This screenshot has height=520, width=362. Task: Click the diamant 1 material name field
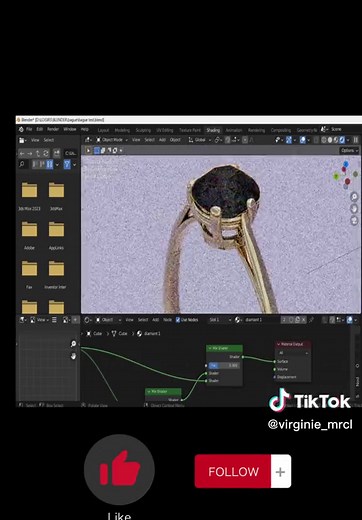click(261, 320)
